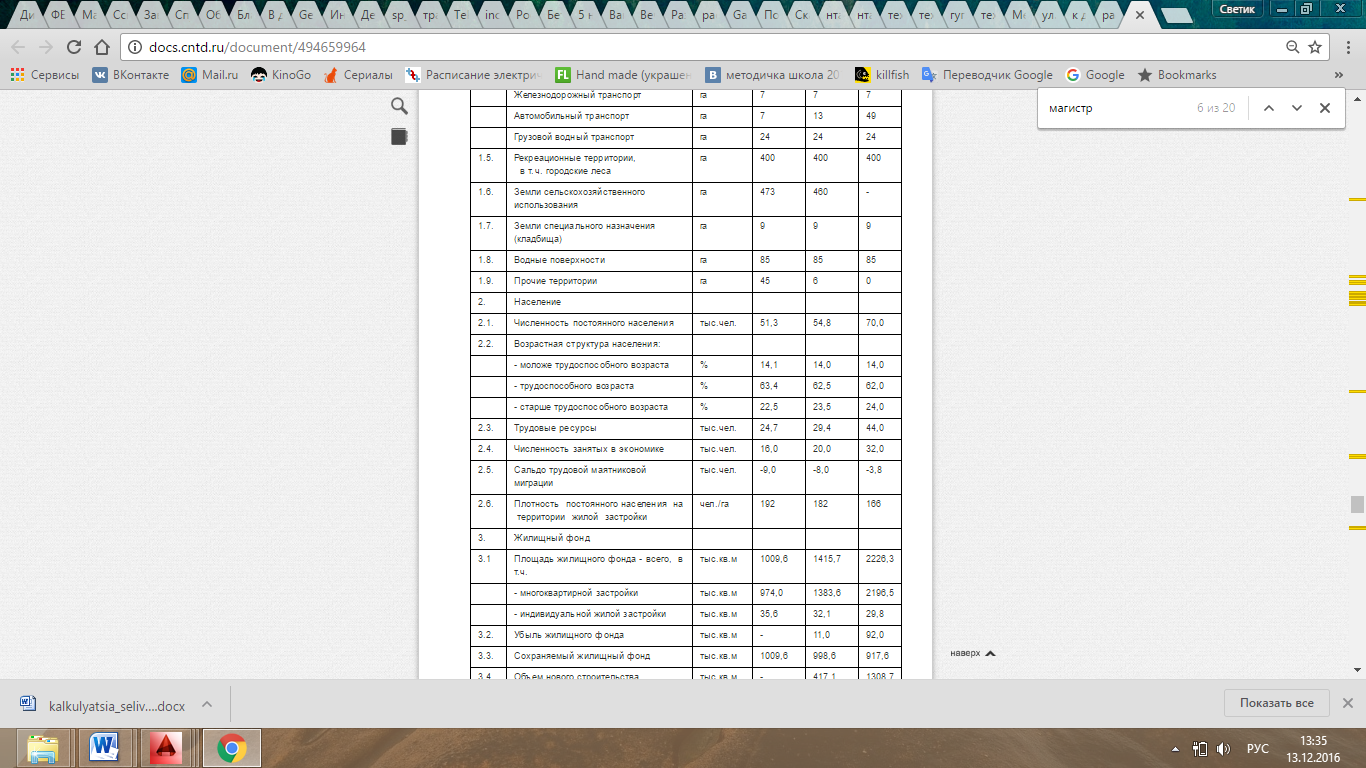Click the document search magnifier icon
Image resolution: width=1366 pixels, height=768 pixels.
[399, 107]
